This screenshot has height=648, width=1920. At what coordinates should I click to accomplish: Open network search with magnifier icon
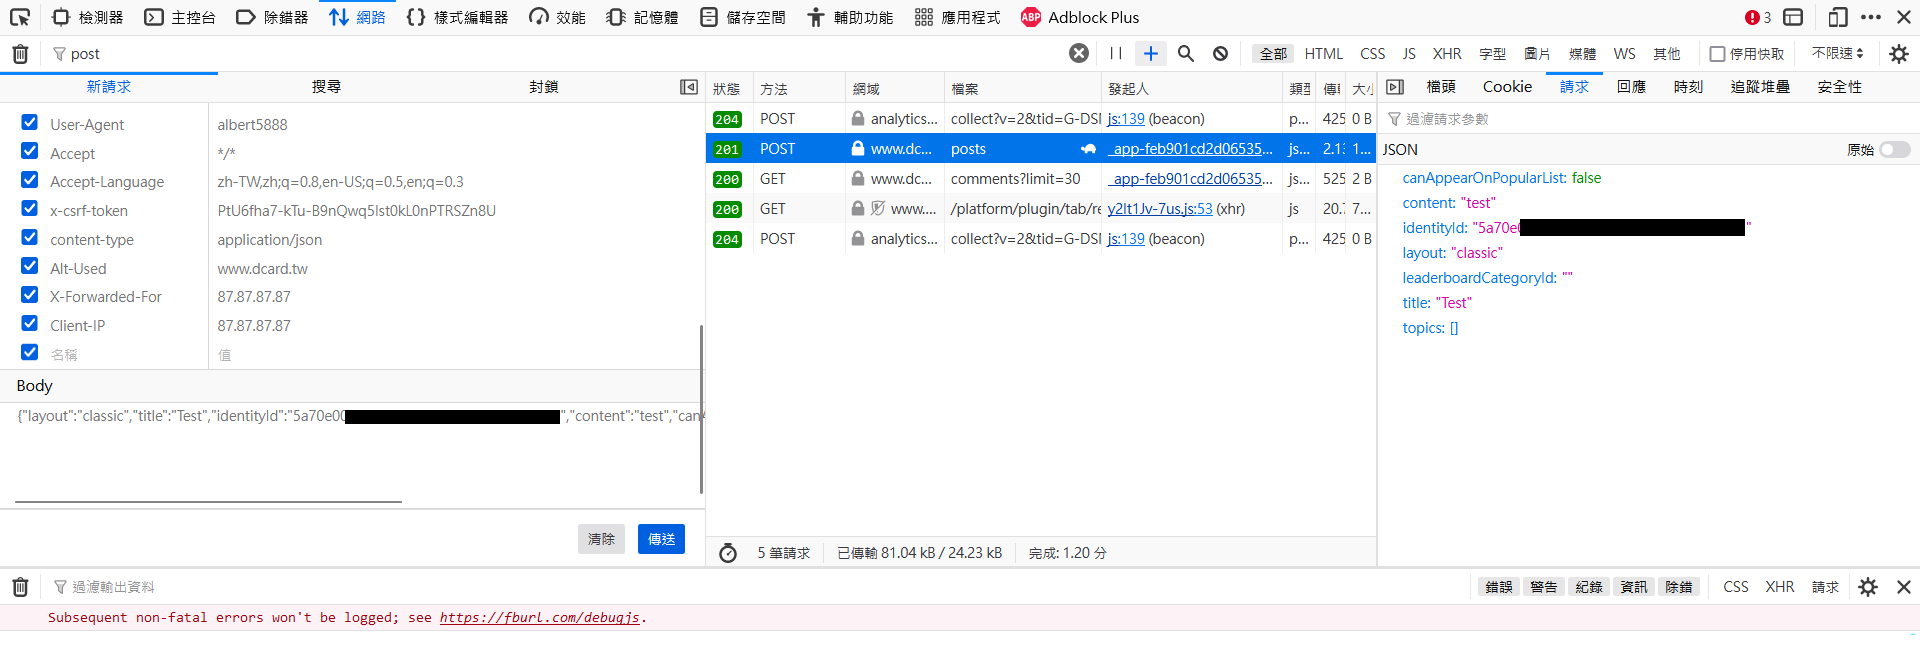coord(1186,53)
